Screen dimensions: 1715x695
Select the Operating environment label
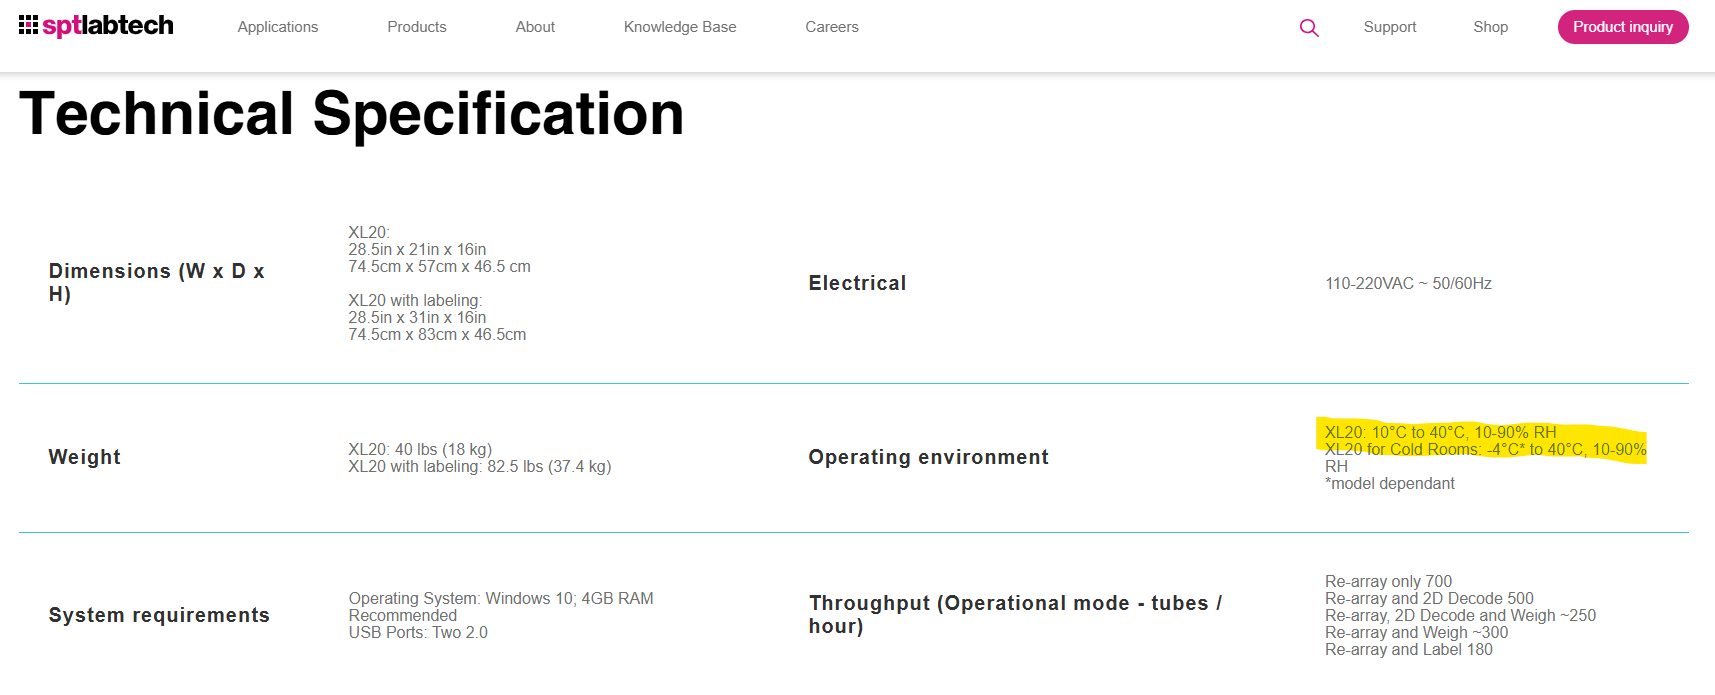coord(928,457)
